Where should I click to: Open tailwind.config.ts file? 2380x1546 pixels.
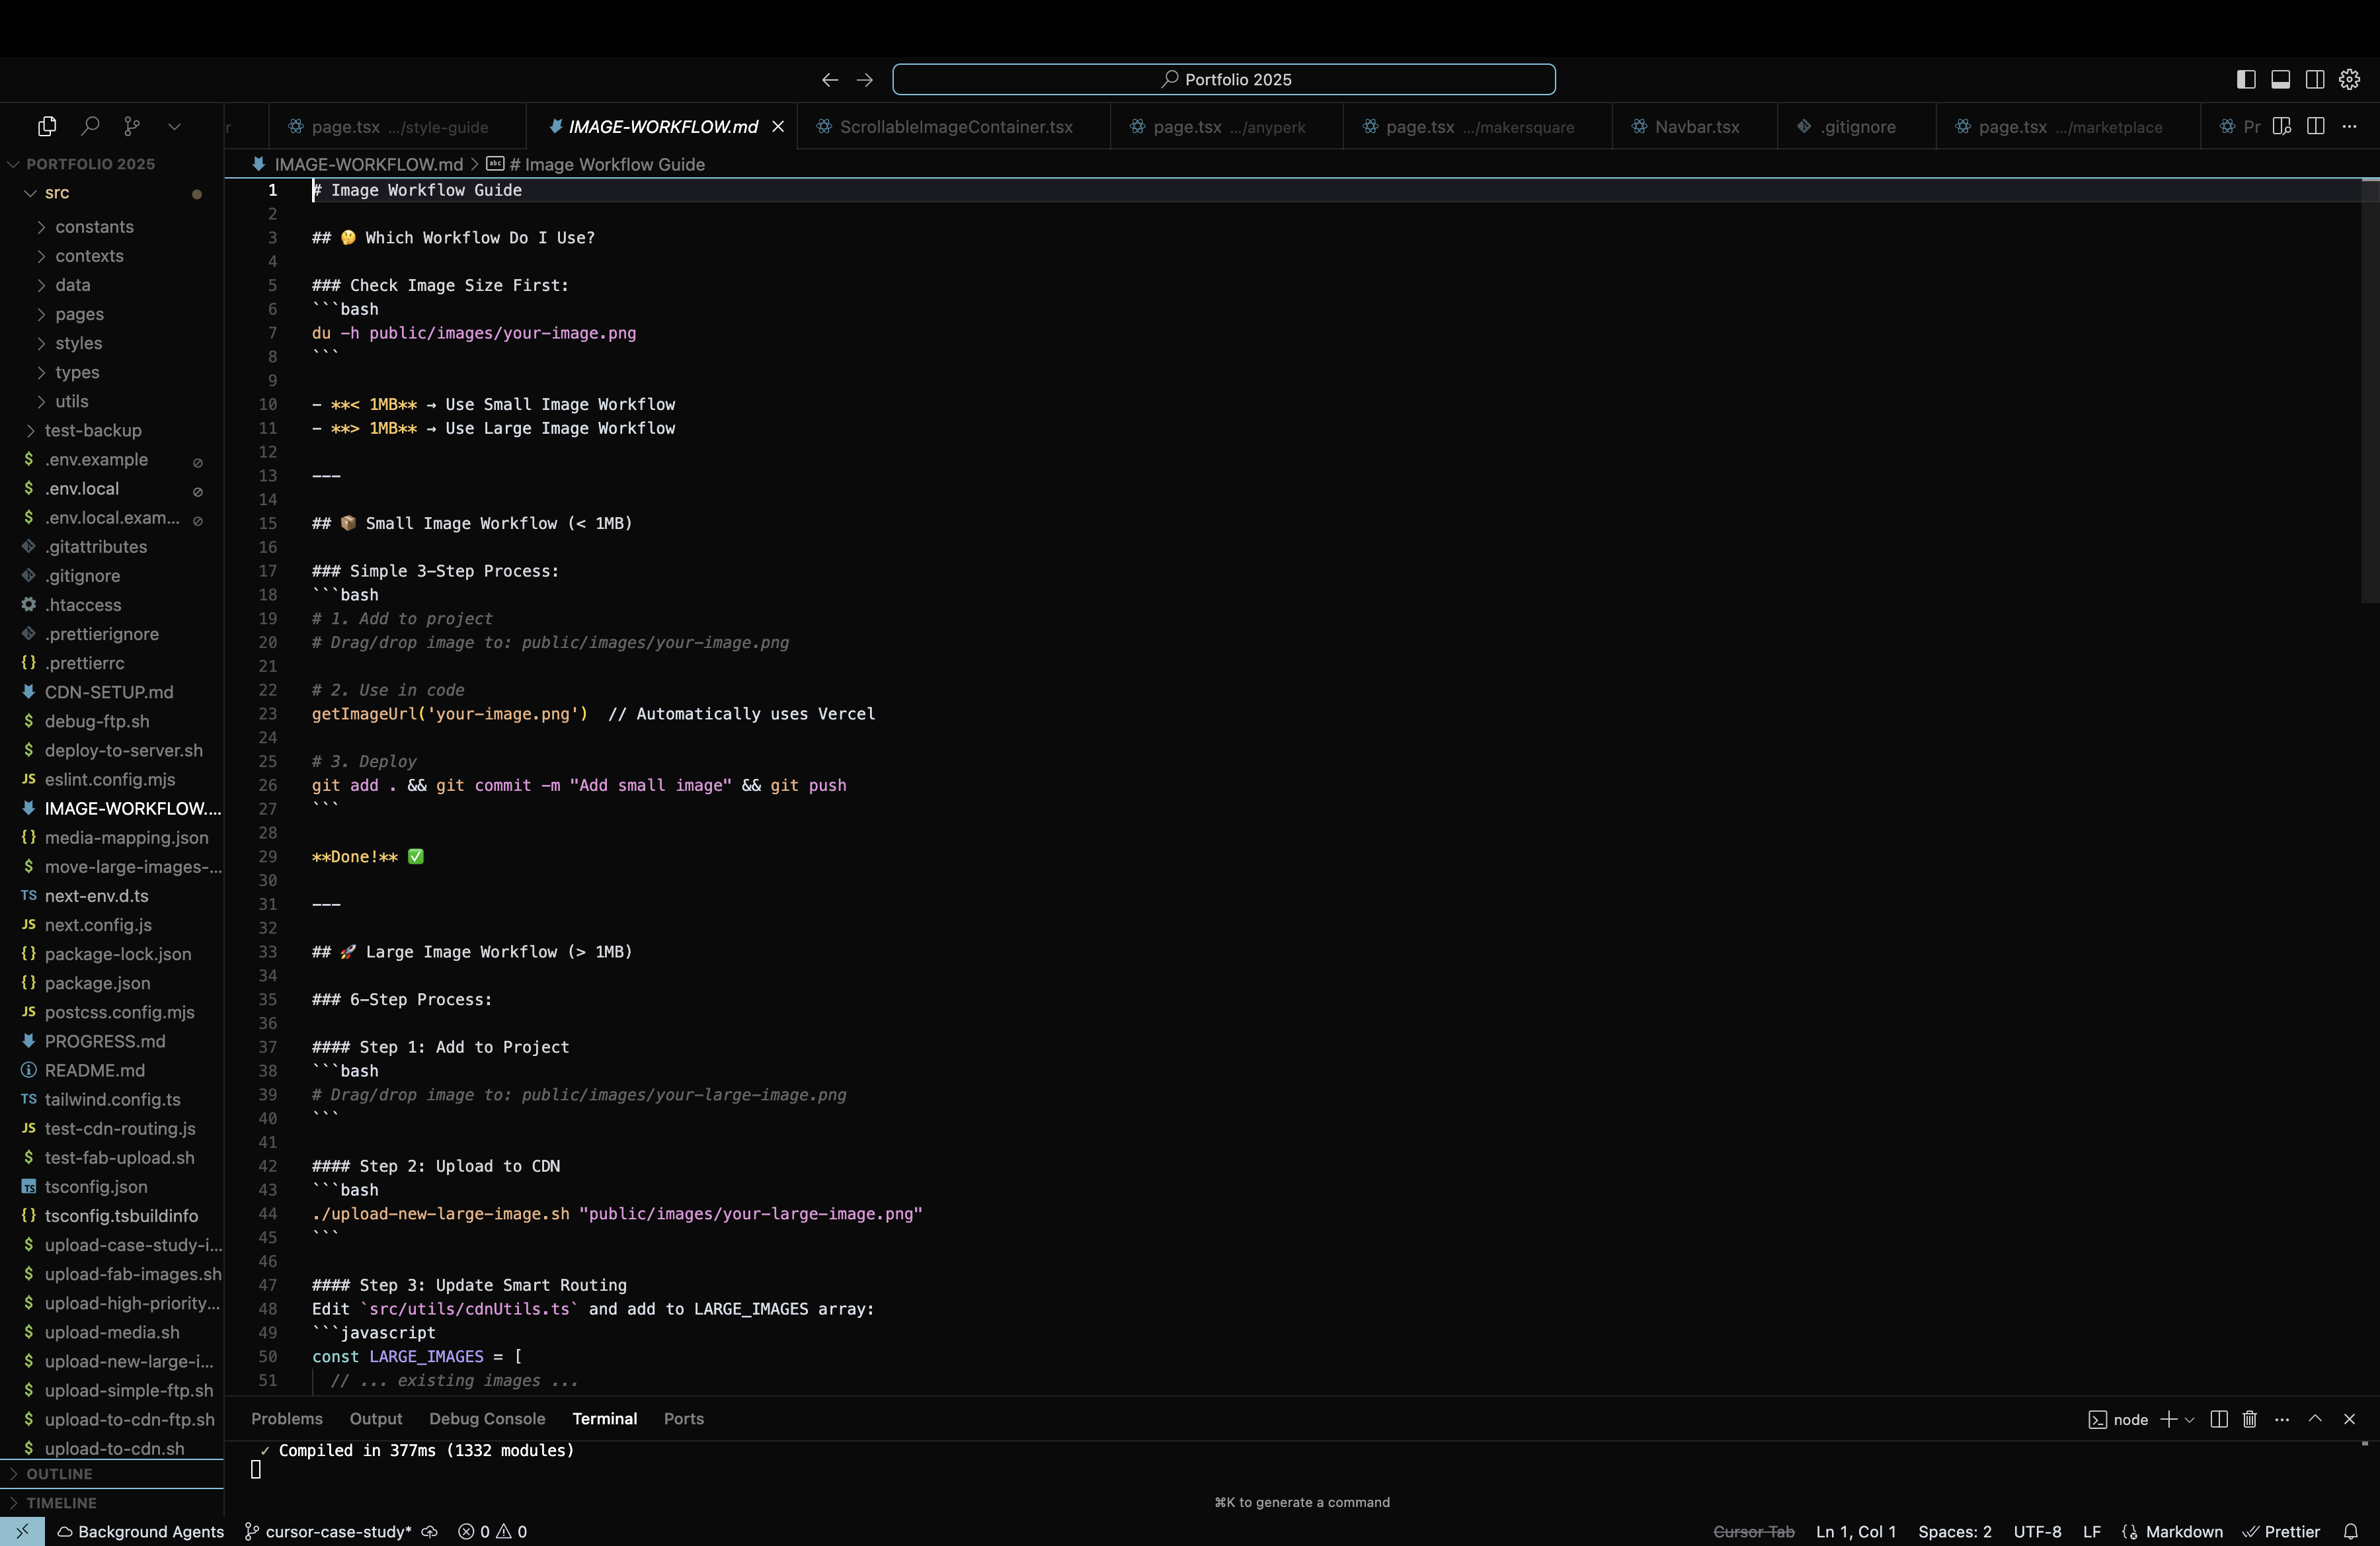pyautogui.click(x=112, y=1099)
